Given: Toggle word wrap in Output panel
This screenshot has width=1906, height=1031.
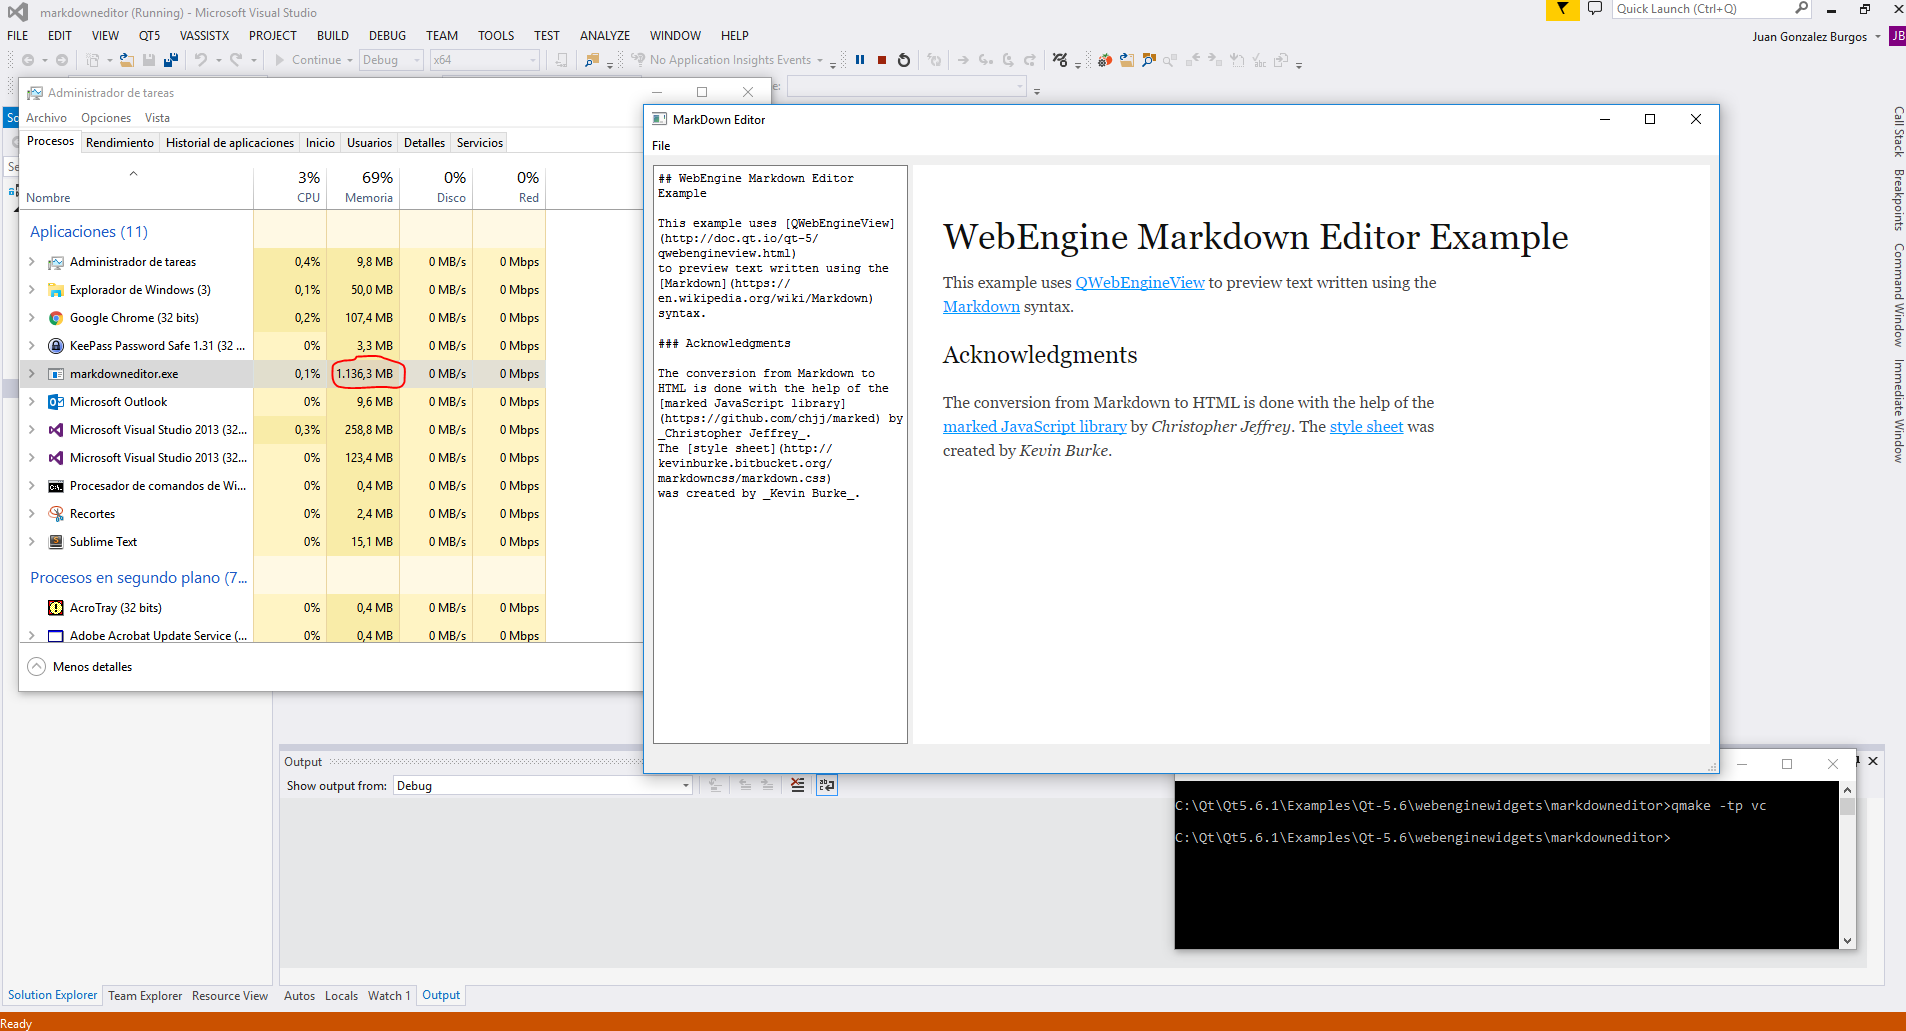Looking at the screenshot, I should coord(827,785).
